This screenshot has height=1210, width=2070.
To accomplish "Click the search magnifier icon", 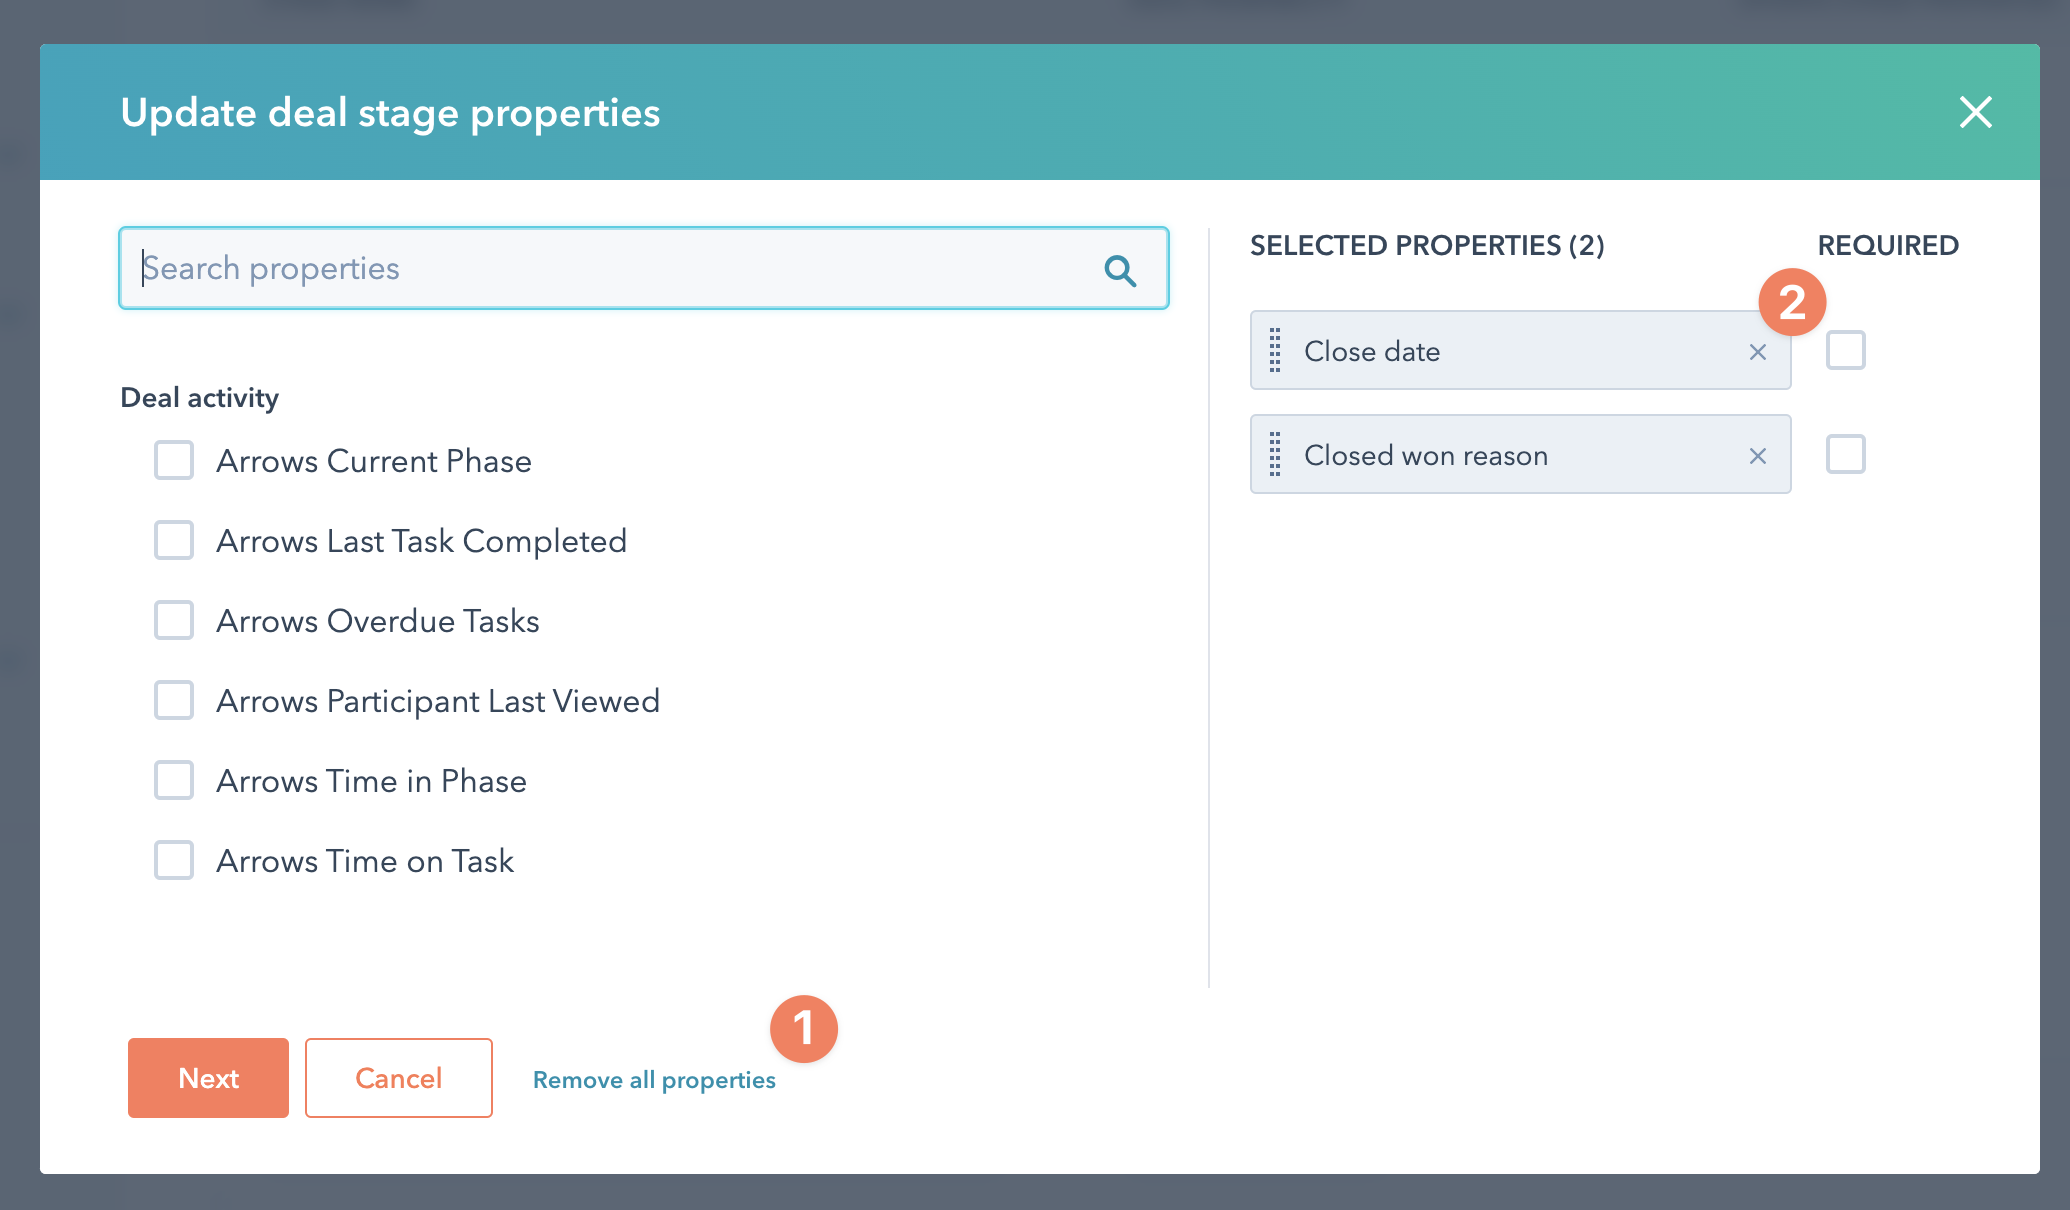I will [1120, 270].
